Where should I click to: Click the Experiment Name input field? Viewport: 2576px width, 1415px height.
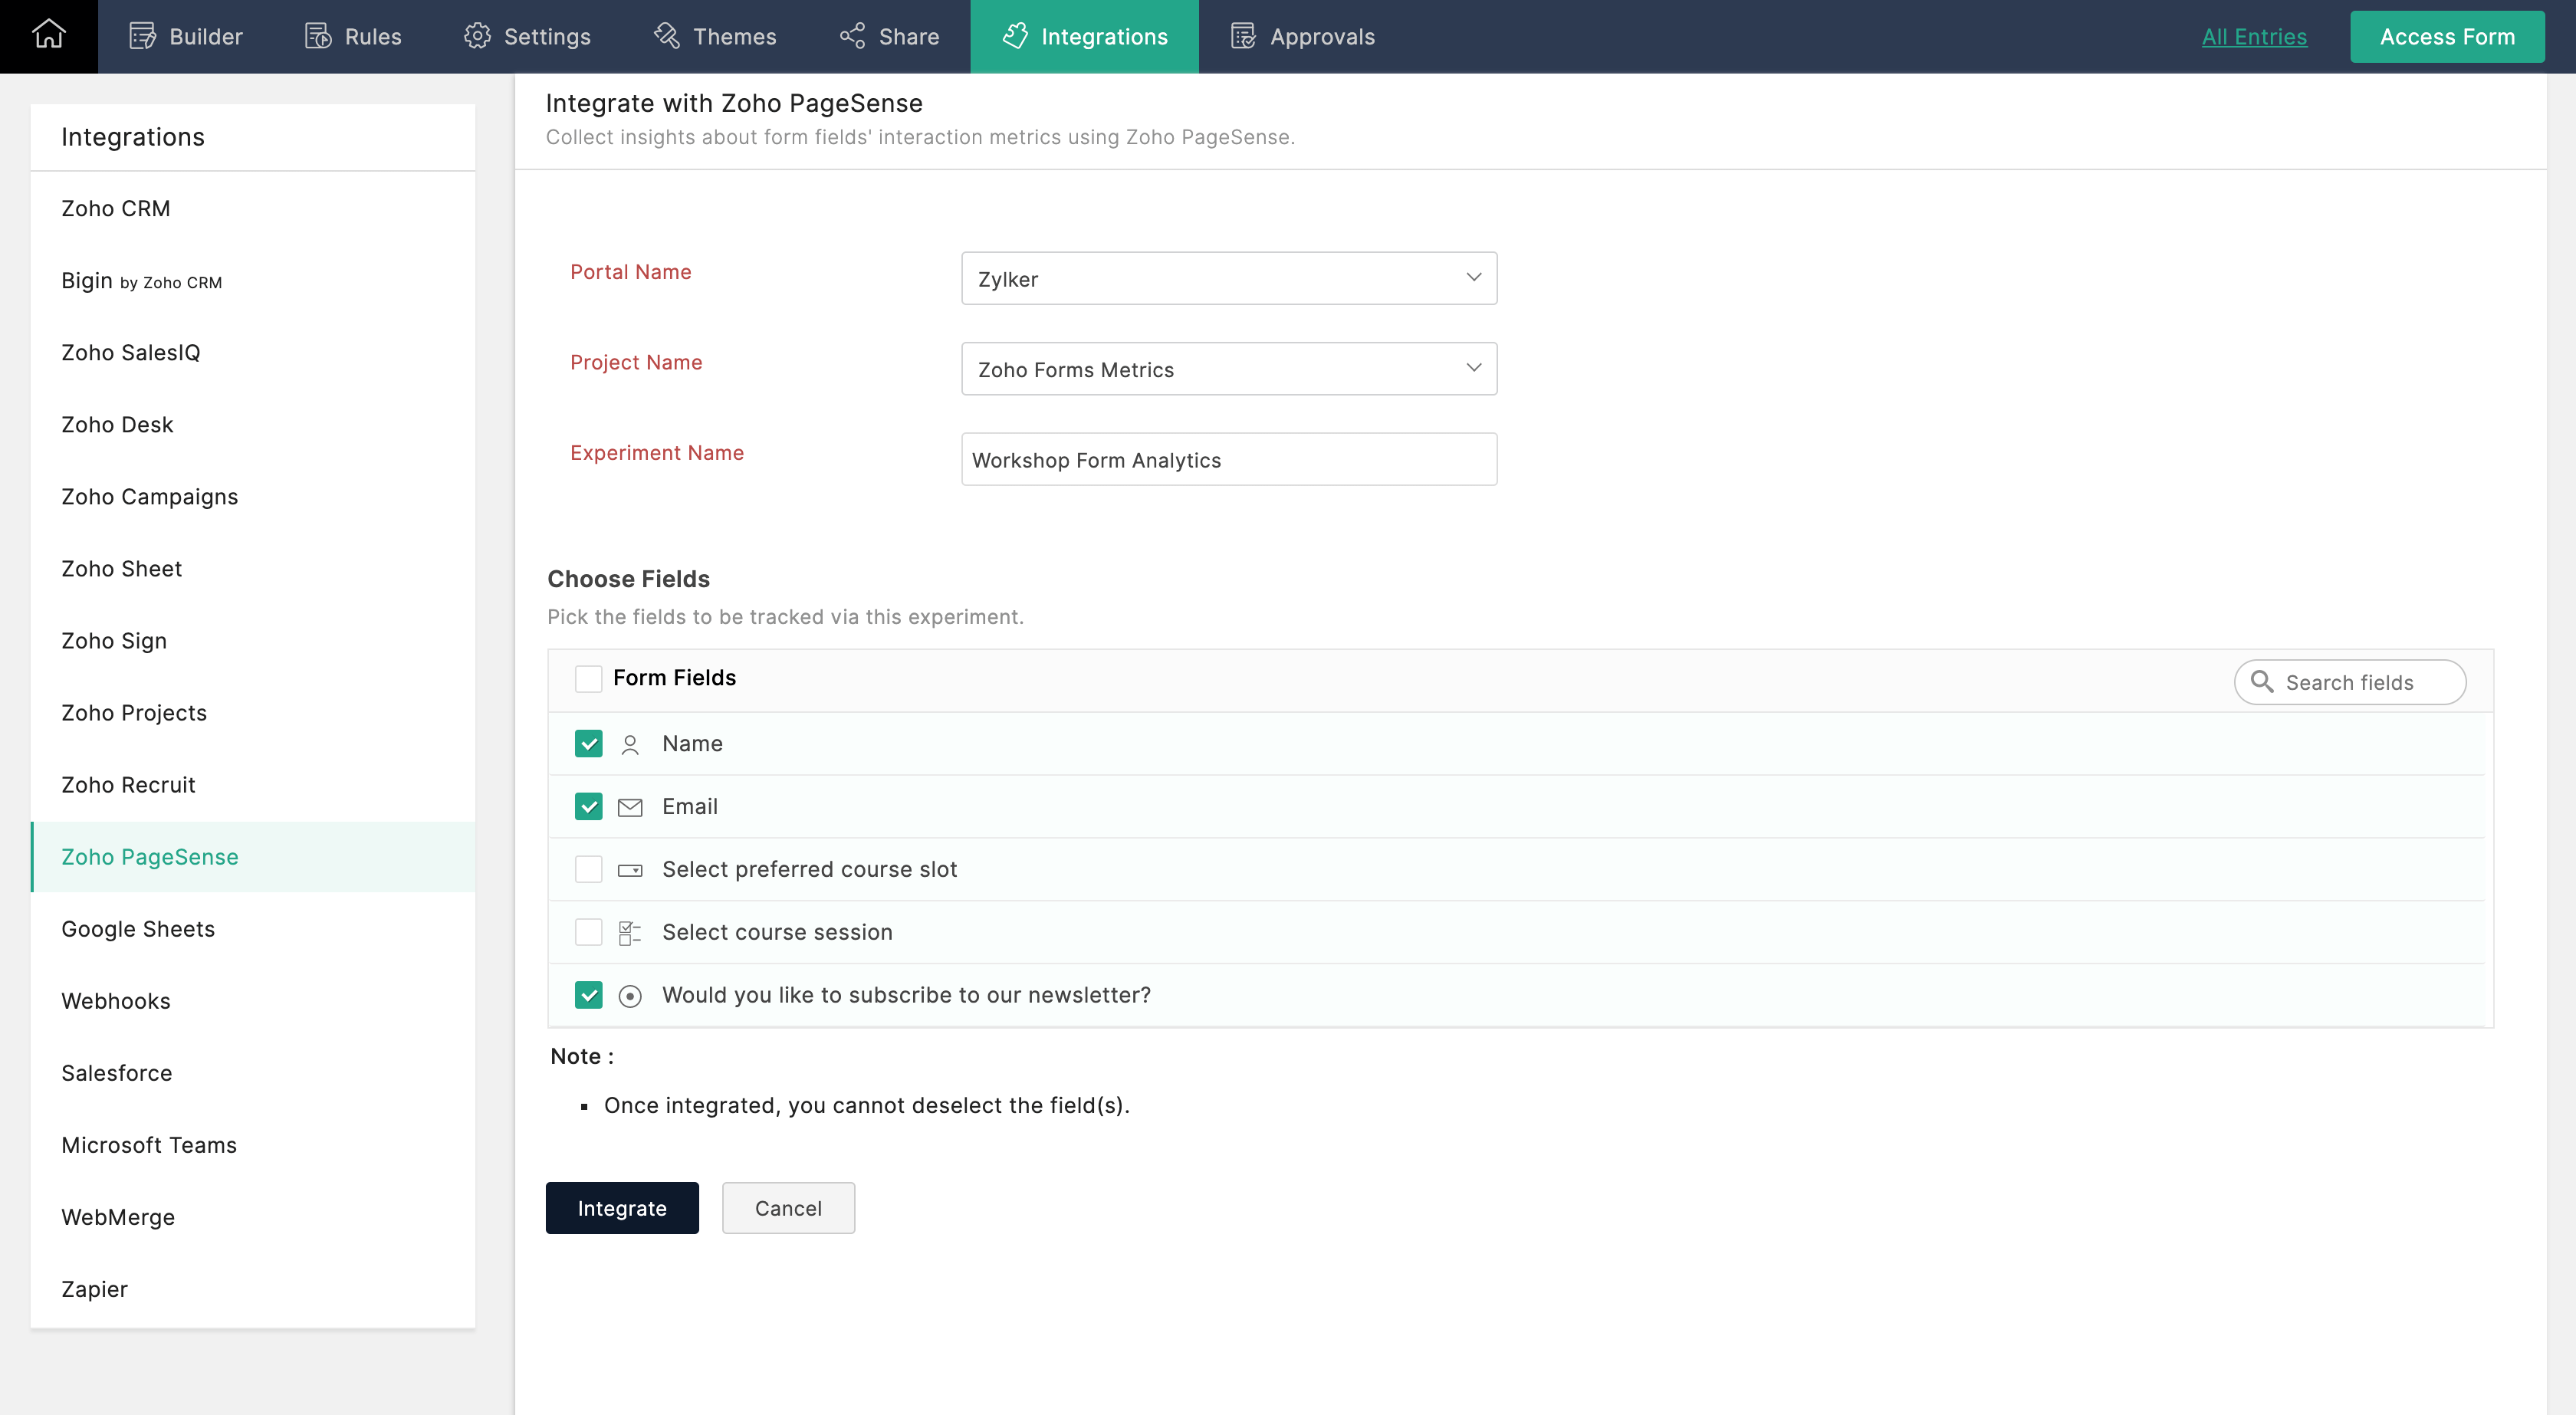1229,459
